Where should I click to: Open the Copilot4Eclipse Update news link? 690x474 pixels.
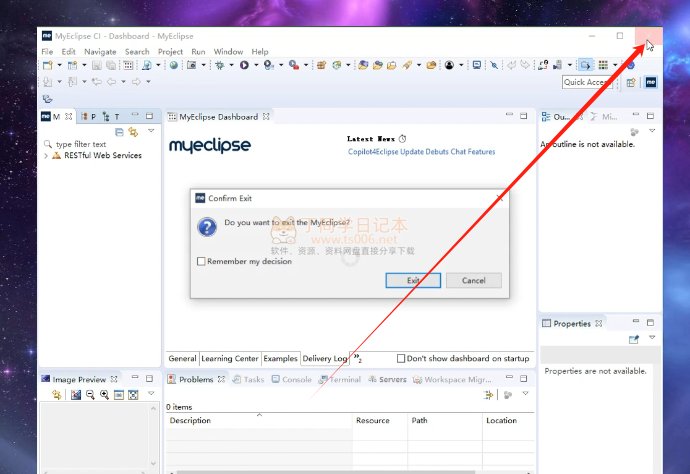pyautogui.click(x=421, y=152)
